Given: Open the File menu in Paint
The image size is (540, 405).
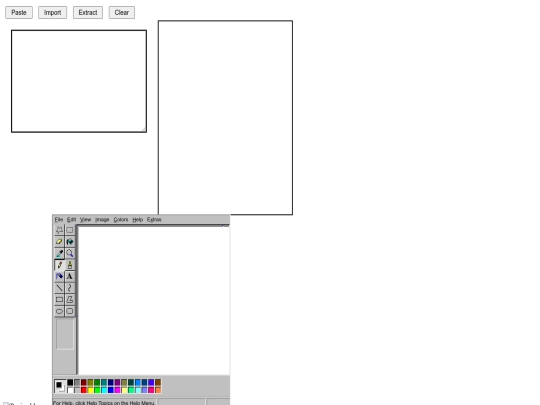Looking at the screenshot, I should click(59, 219).
